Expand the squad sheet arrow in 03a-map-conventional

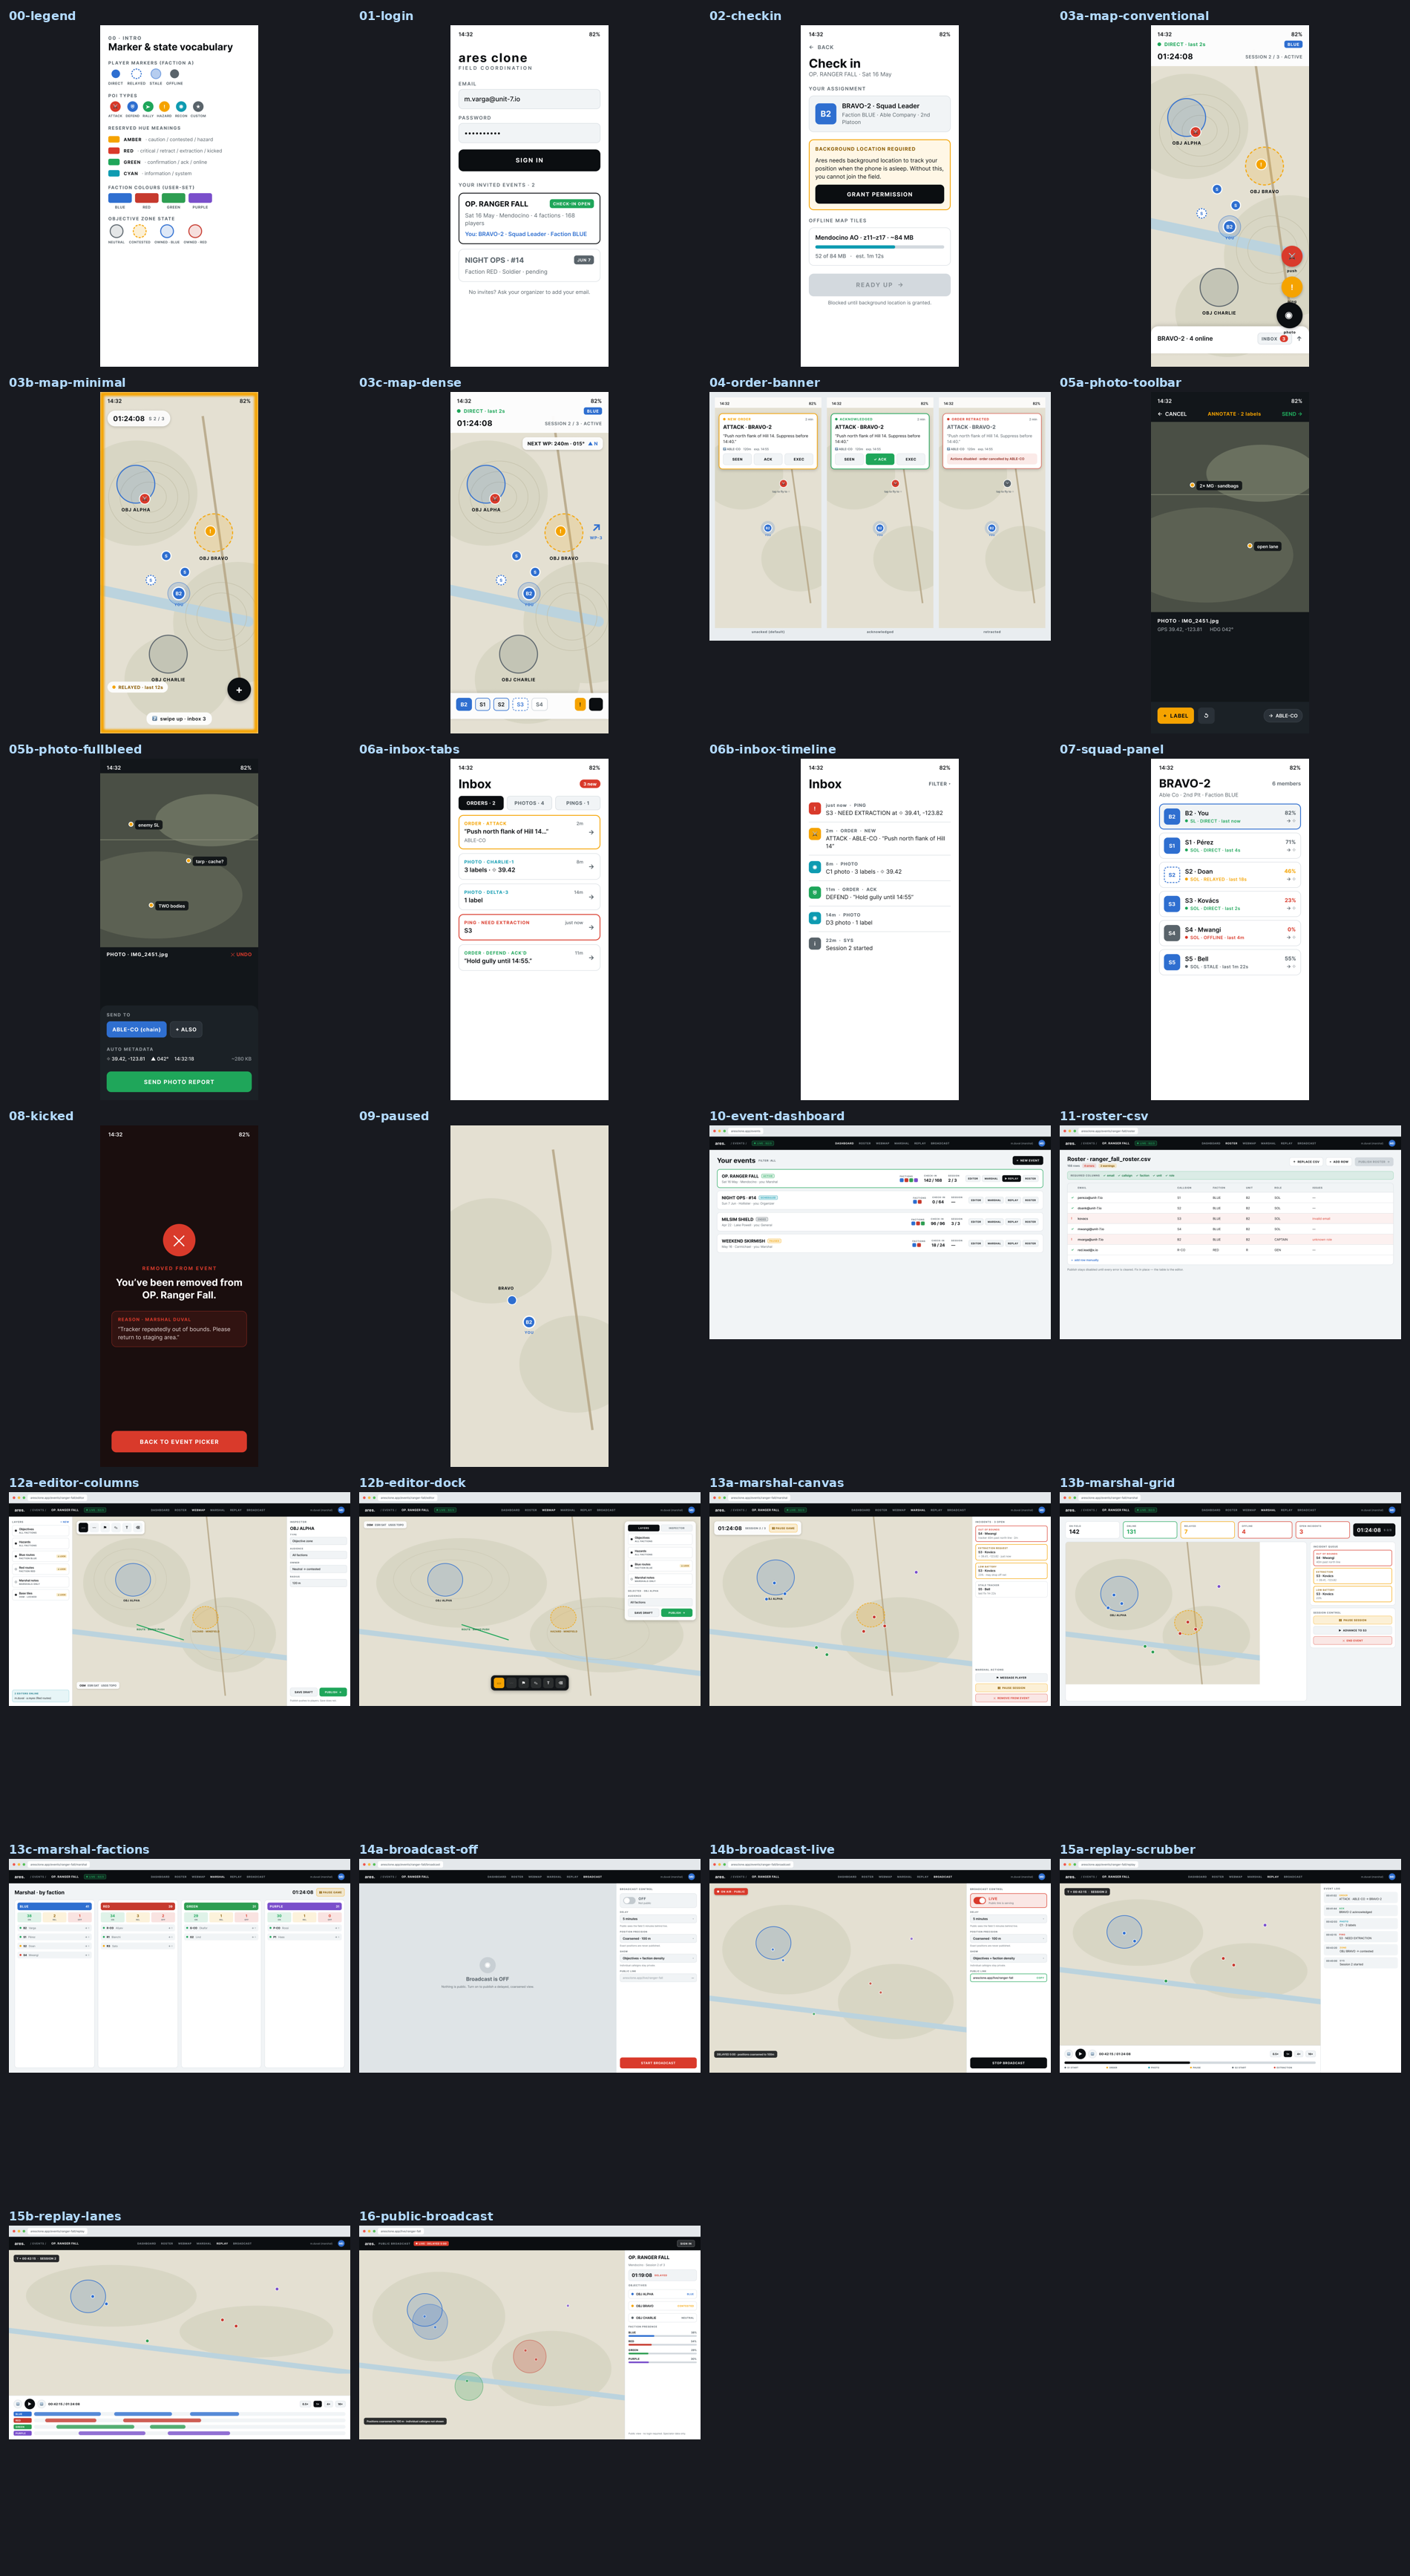pyautogui.click(x=1299, y=338)
